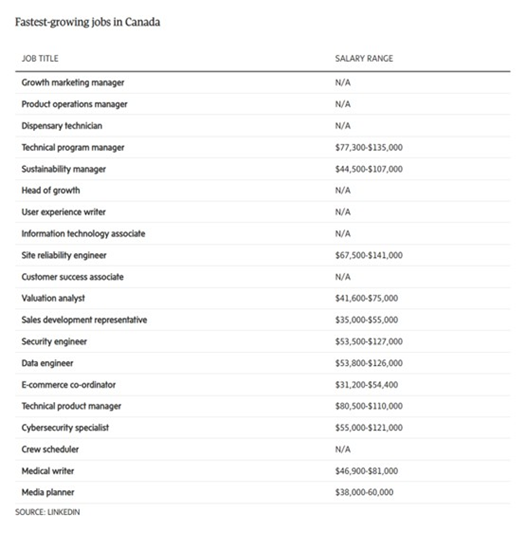
Task: Select Site reliability engineer job title
Action: [x=64, y=255]
